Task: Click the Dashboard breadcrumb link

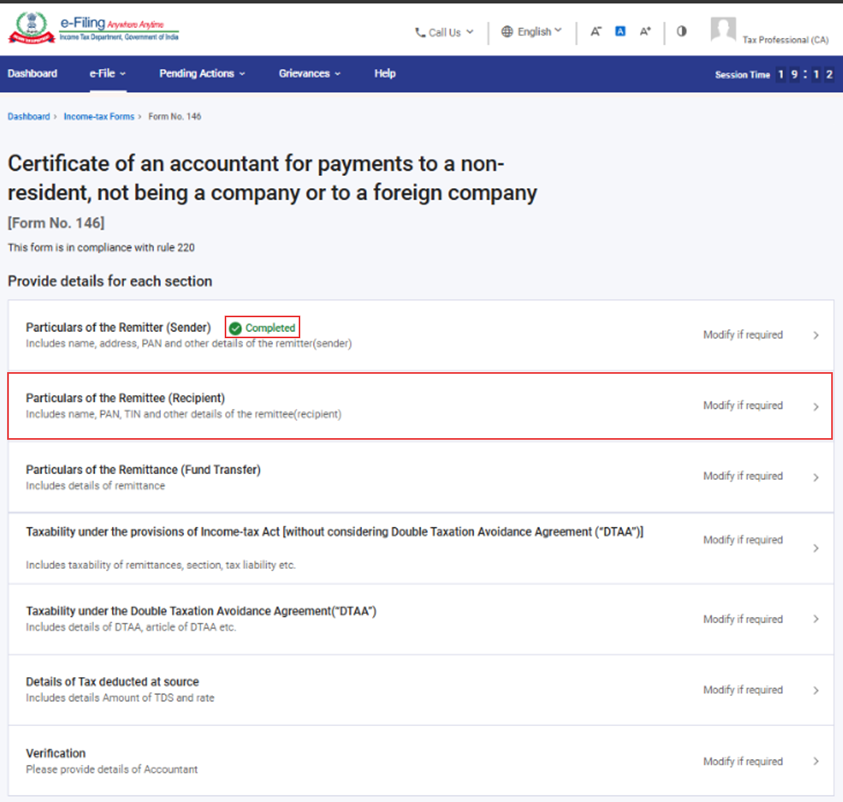Action: (28, 117)
